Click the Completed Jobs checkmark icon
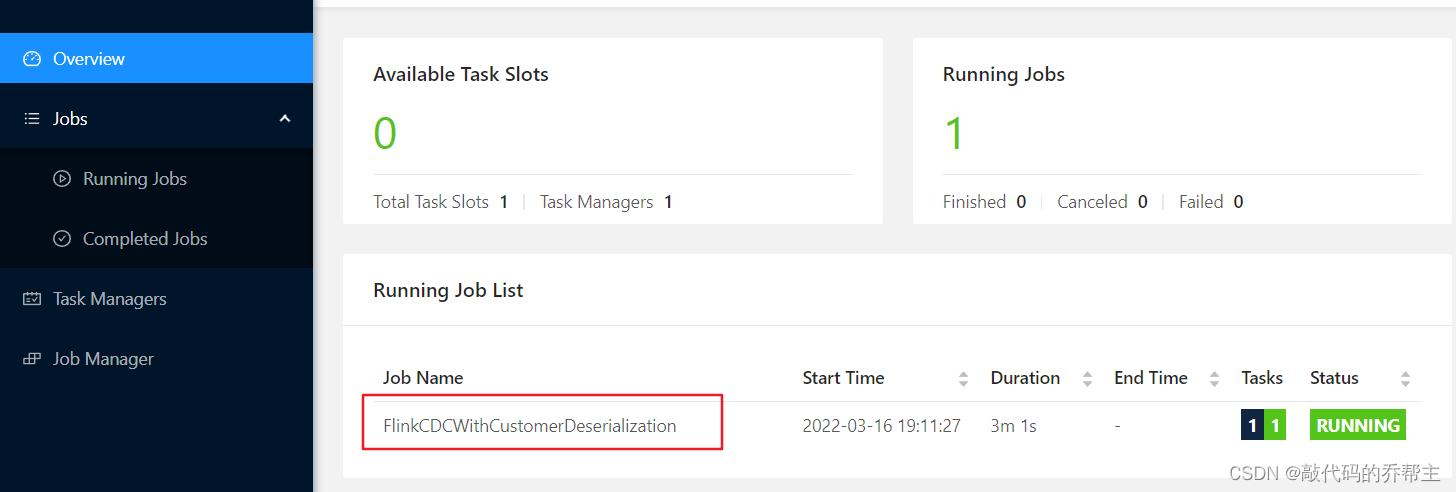1456x492 pixels. [x=62, y=239]
